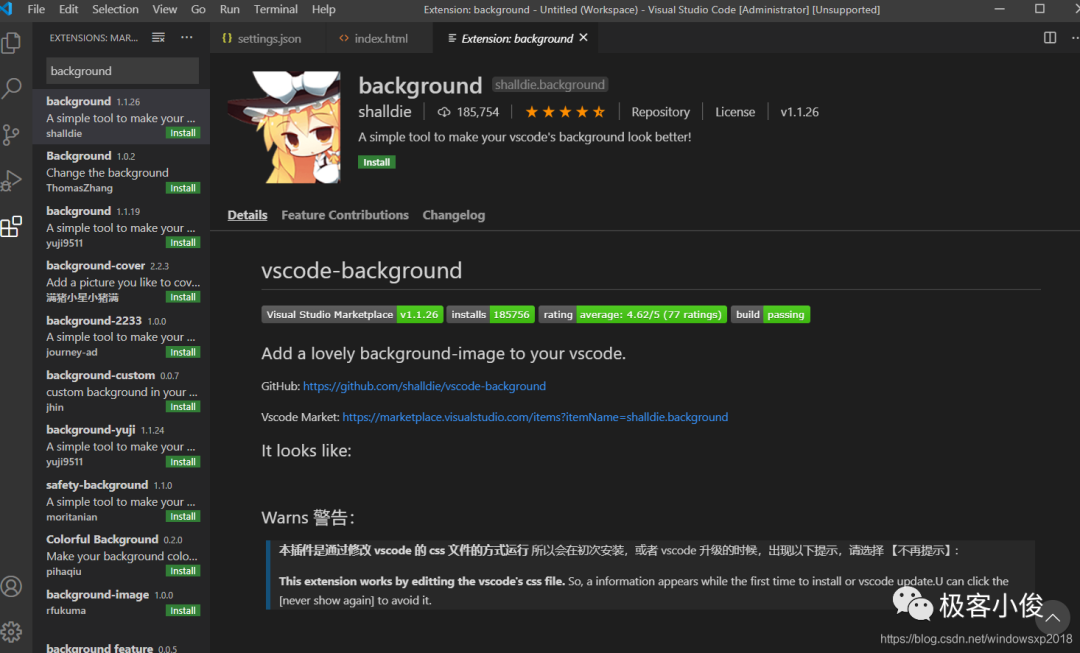
Task: Click the rating average 4.62/5 badge
Action: [x=632, y=314]
